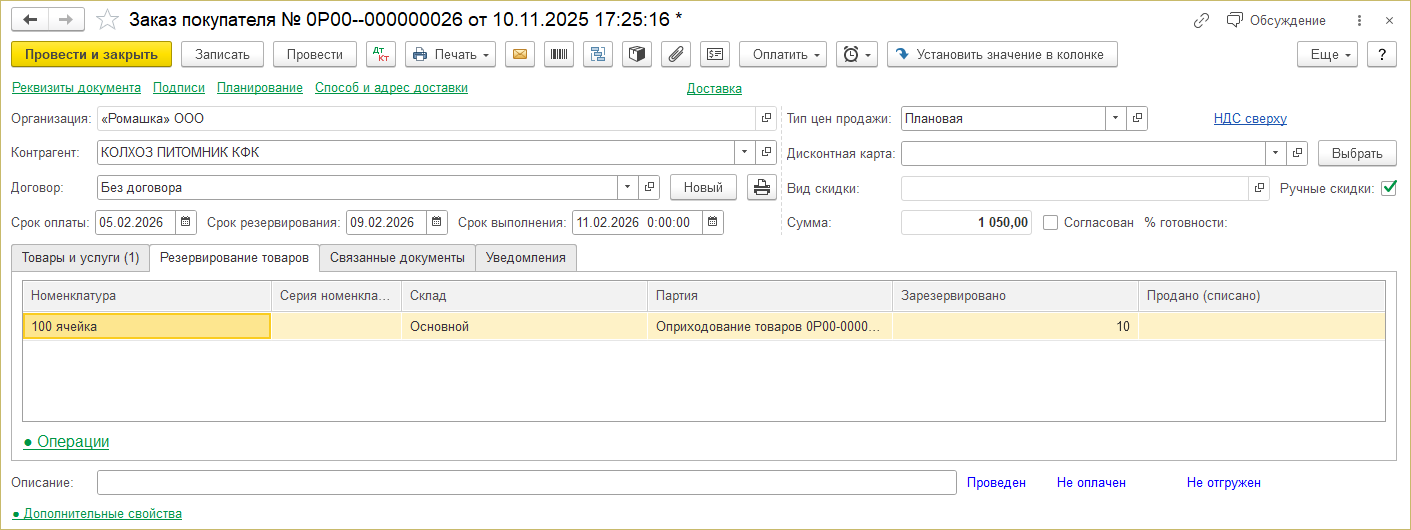Expand Дополнительные свойства section
This screenshot has height=530, width=1411.
pyautogui.click(x=97, y=513)
